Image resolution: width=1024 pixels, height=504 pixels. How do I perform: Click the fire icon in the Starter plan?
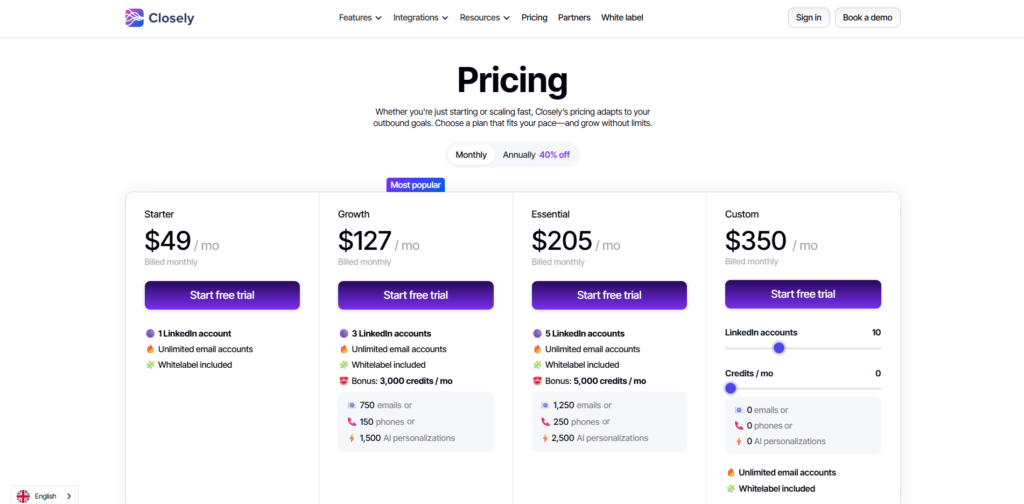tap(150, 349)
